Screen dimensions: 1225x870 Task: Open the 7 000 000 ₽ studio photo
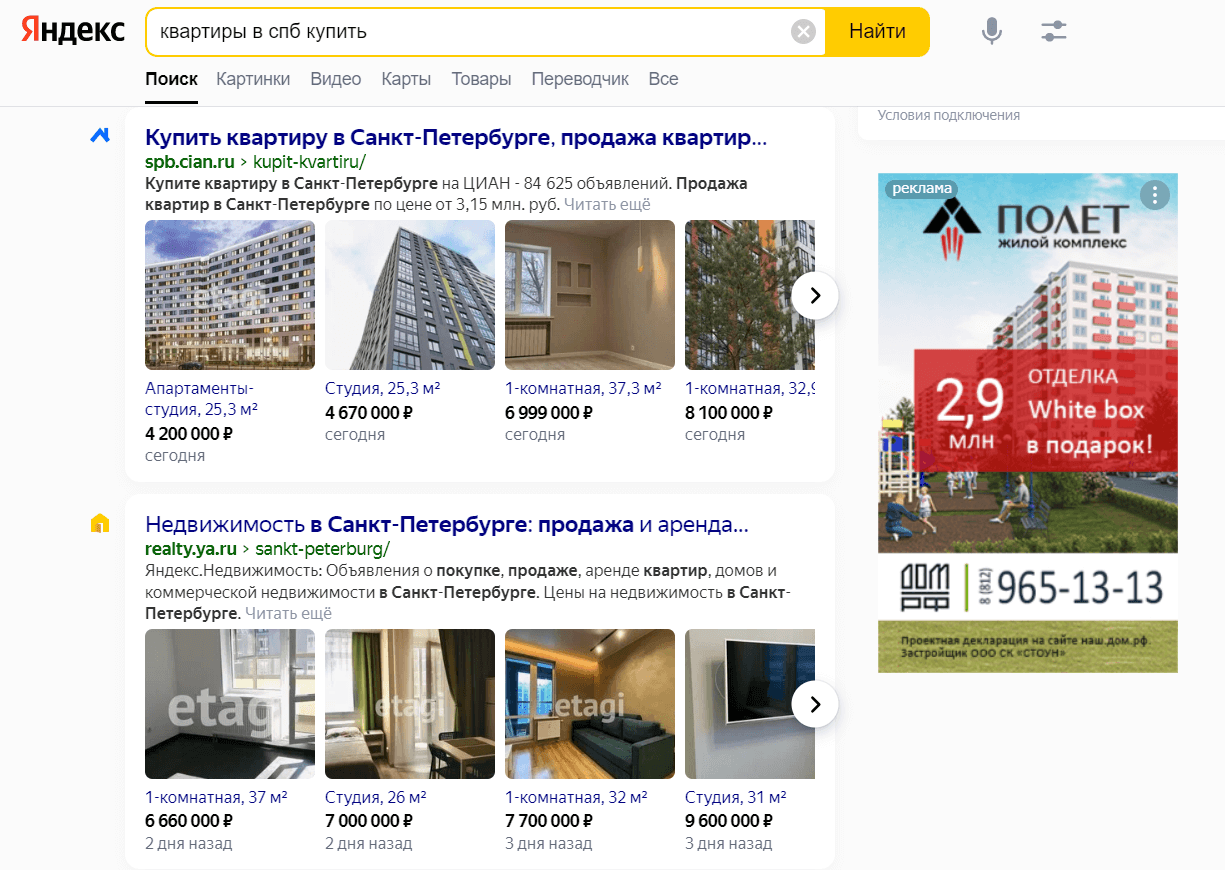[x=410, y=704]
